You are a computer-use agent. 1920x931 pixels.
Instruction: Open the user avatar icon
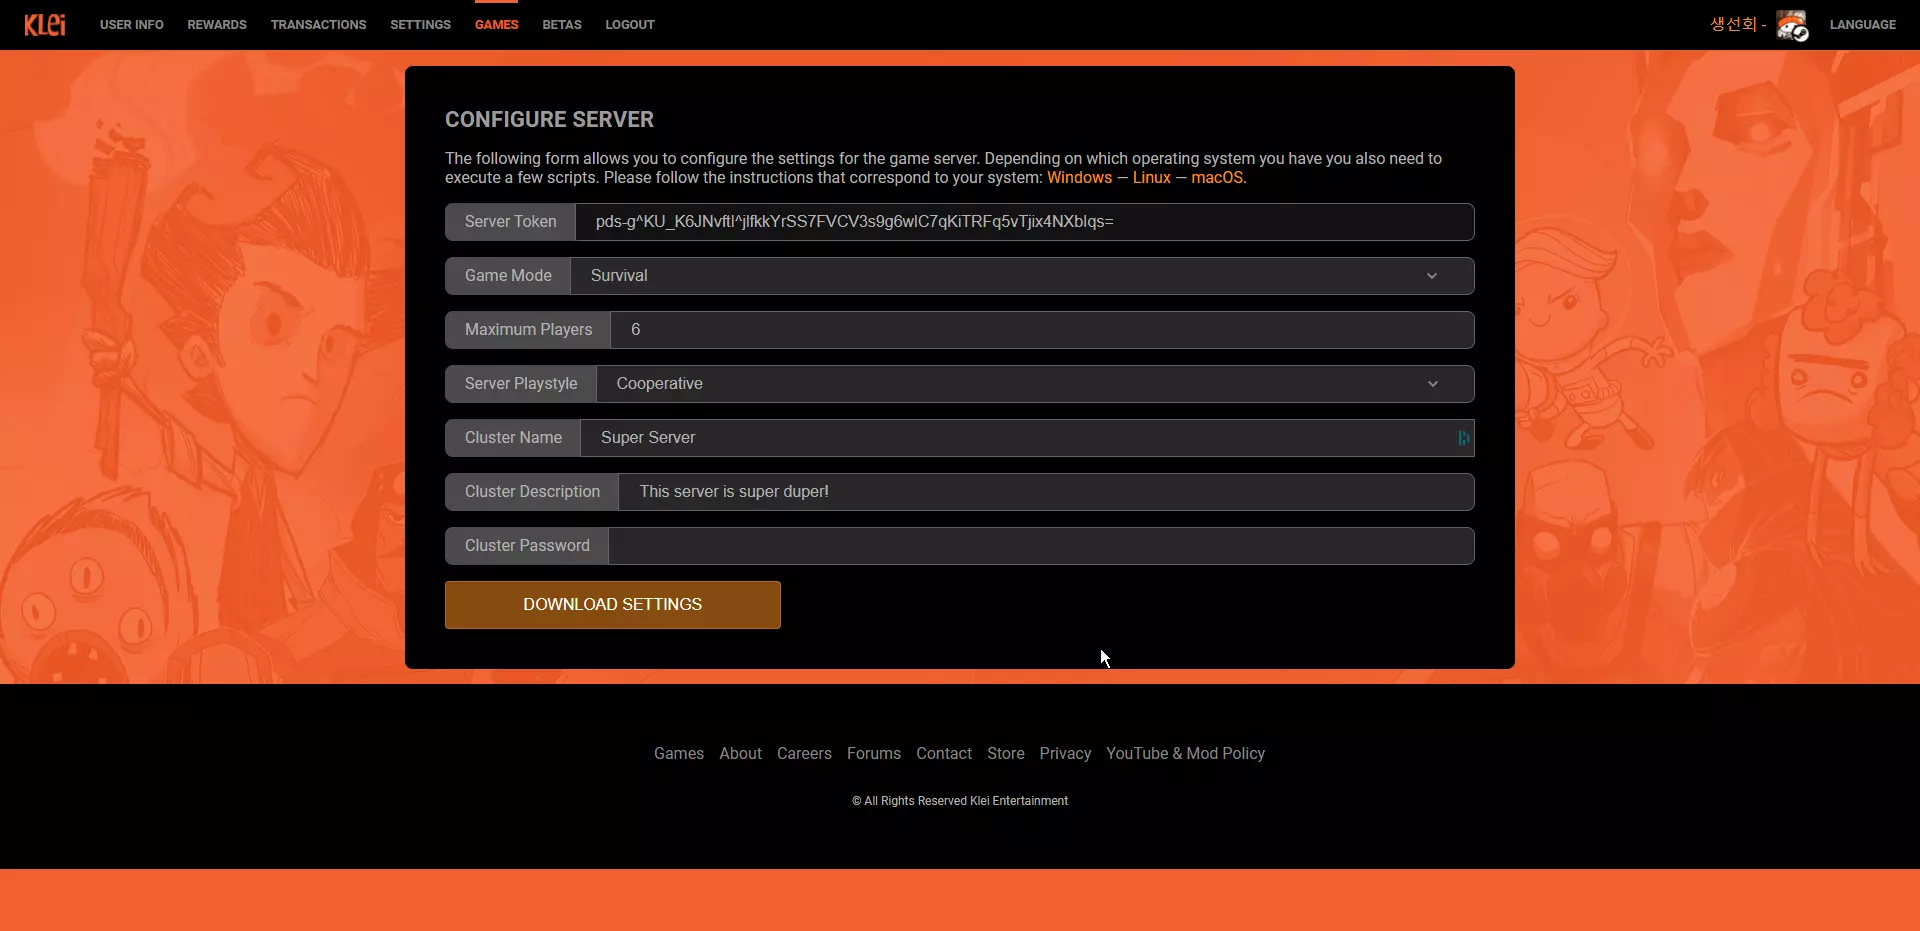(x=1792, y=25)
